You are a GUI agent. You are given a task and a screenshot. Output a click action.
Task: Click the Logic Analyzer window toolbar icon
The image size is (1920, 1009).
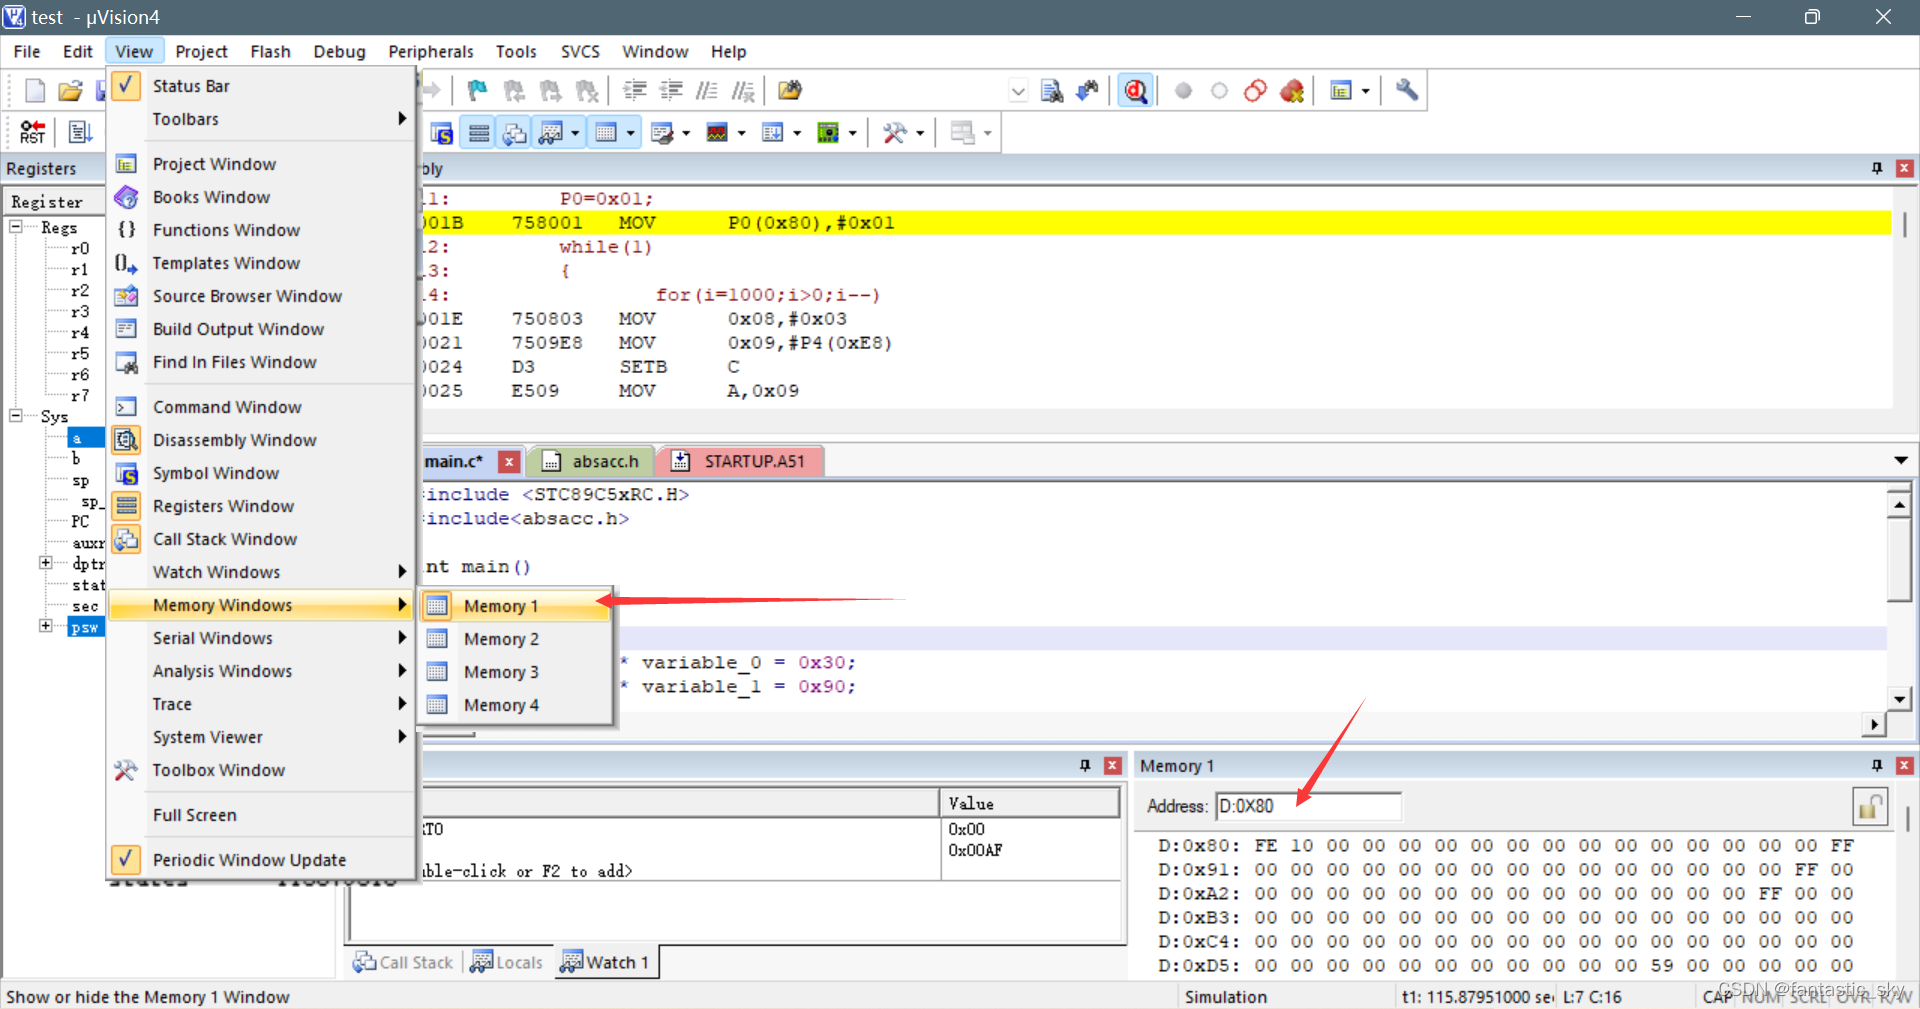point(717,133)
